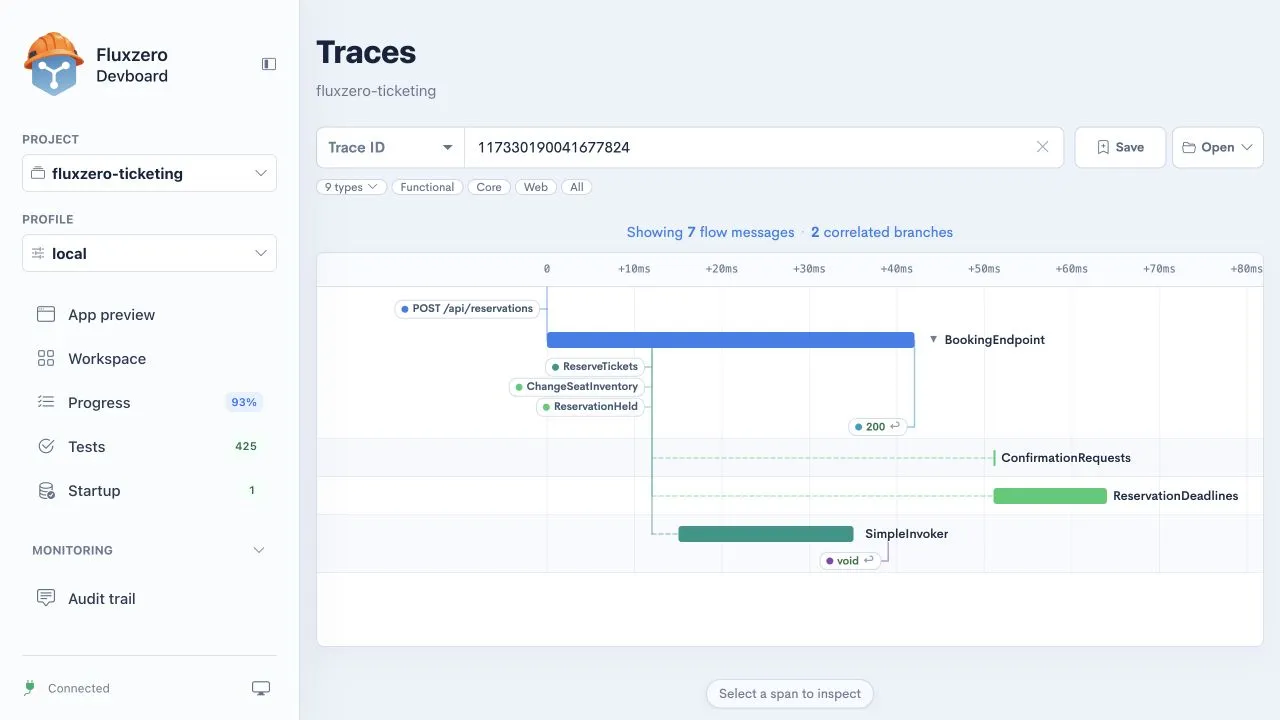
Task: Toggle the Core filter chip
Action: (489, 187)
